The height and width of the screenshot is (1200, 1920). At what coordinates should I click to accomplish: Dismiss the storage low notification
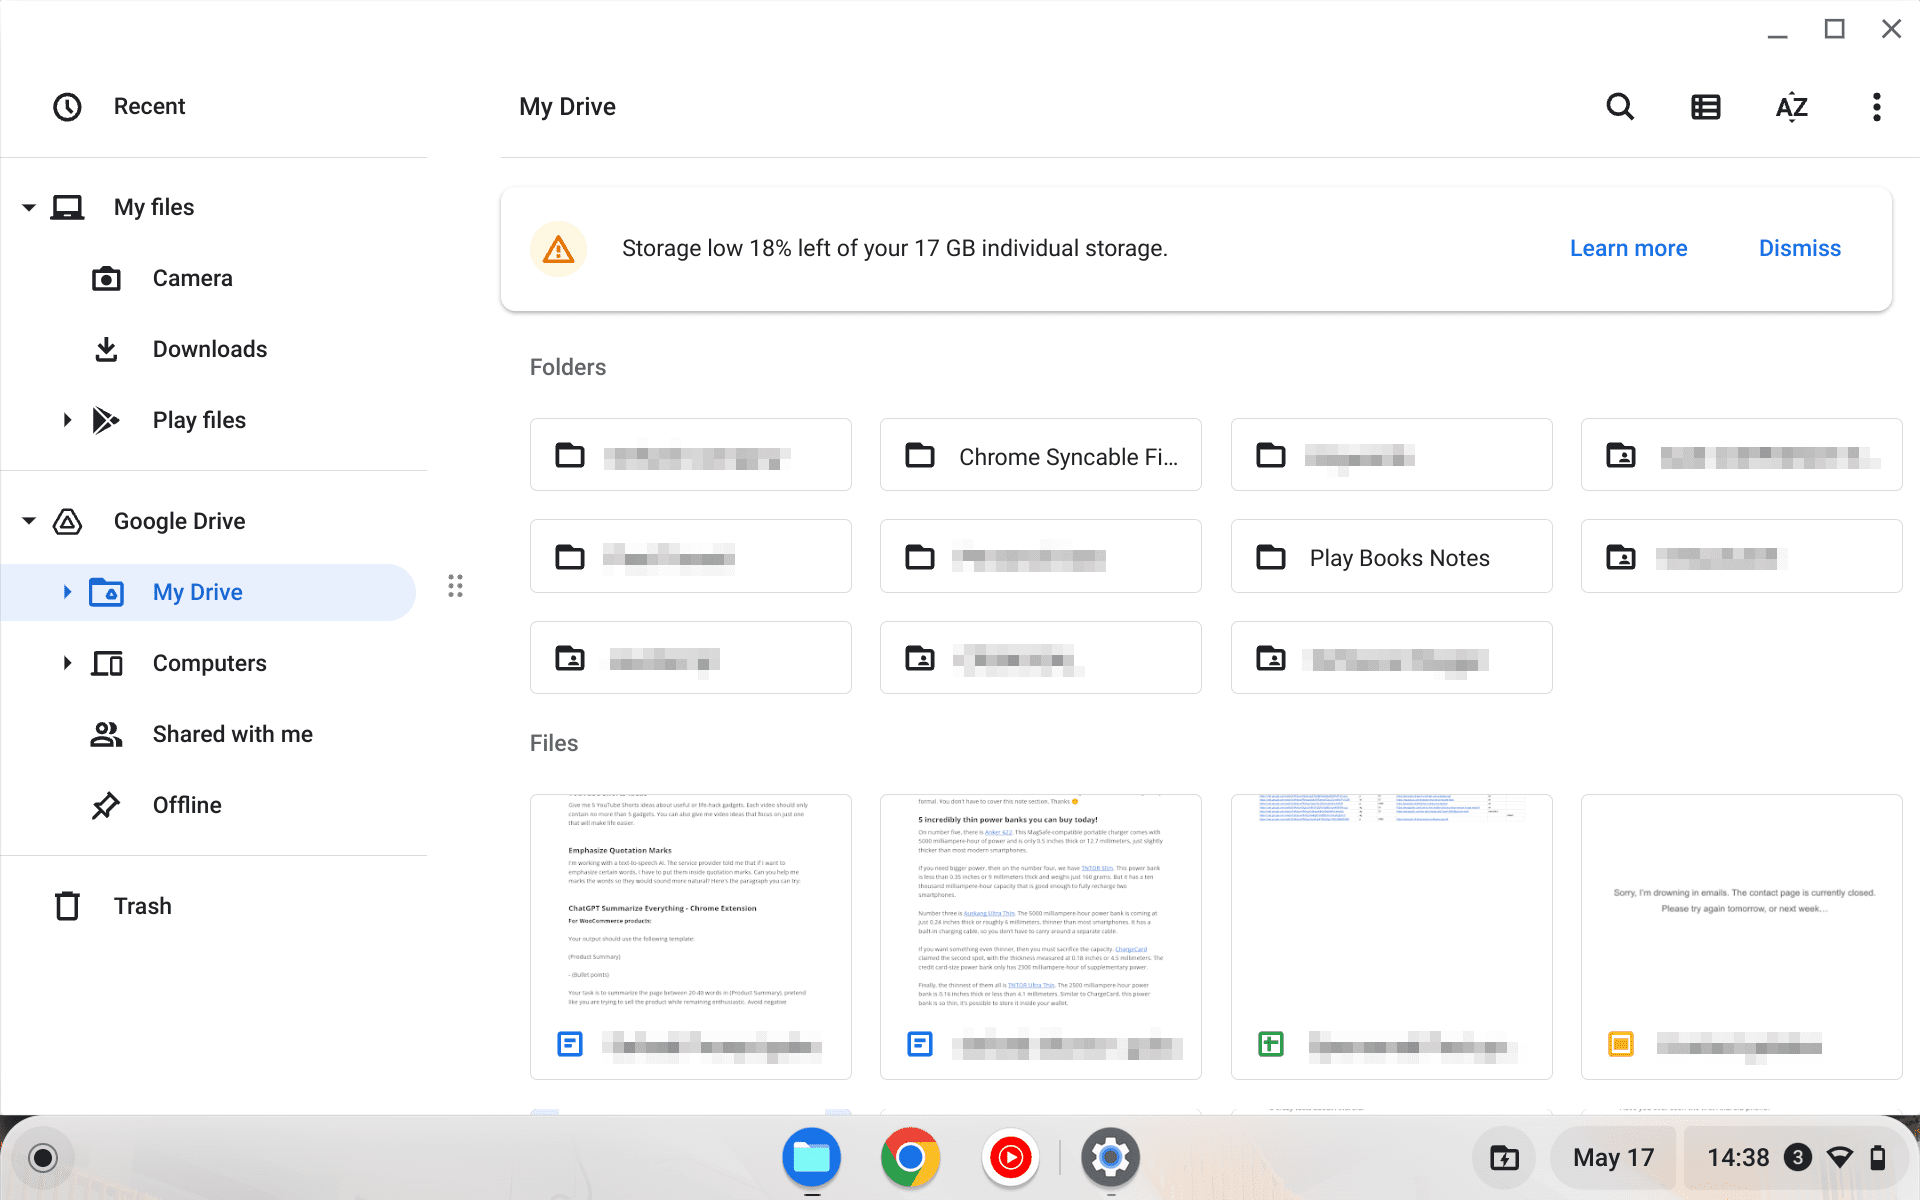pyautogui.click(x=1798, y=247)
